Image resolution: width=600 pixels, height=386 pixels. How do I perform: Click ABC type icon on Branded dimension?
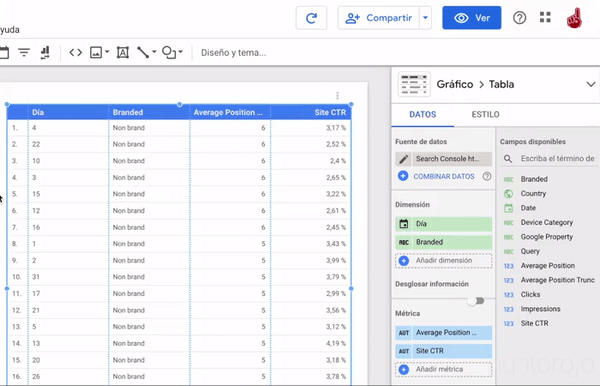pos(404,242)
